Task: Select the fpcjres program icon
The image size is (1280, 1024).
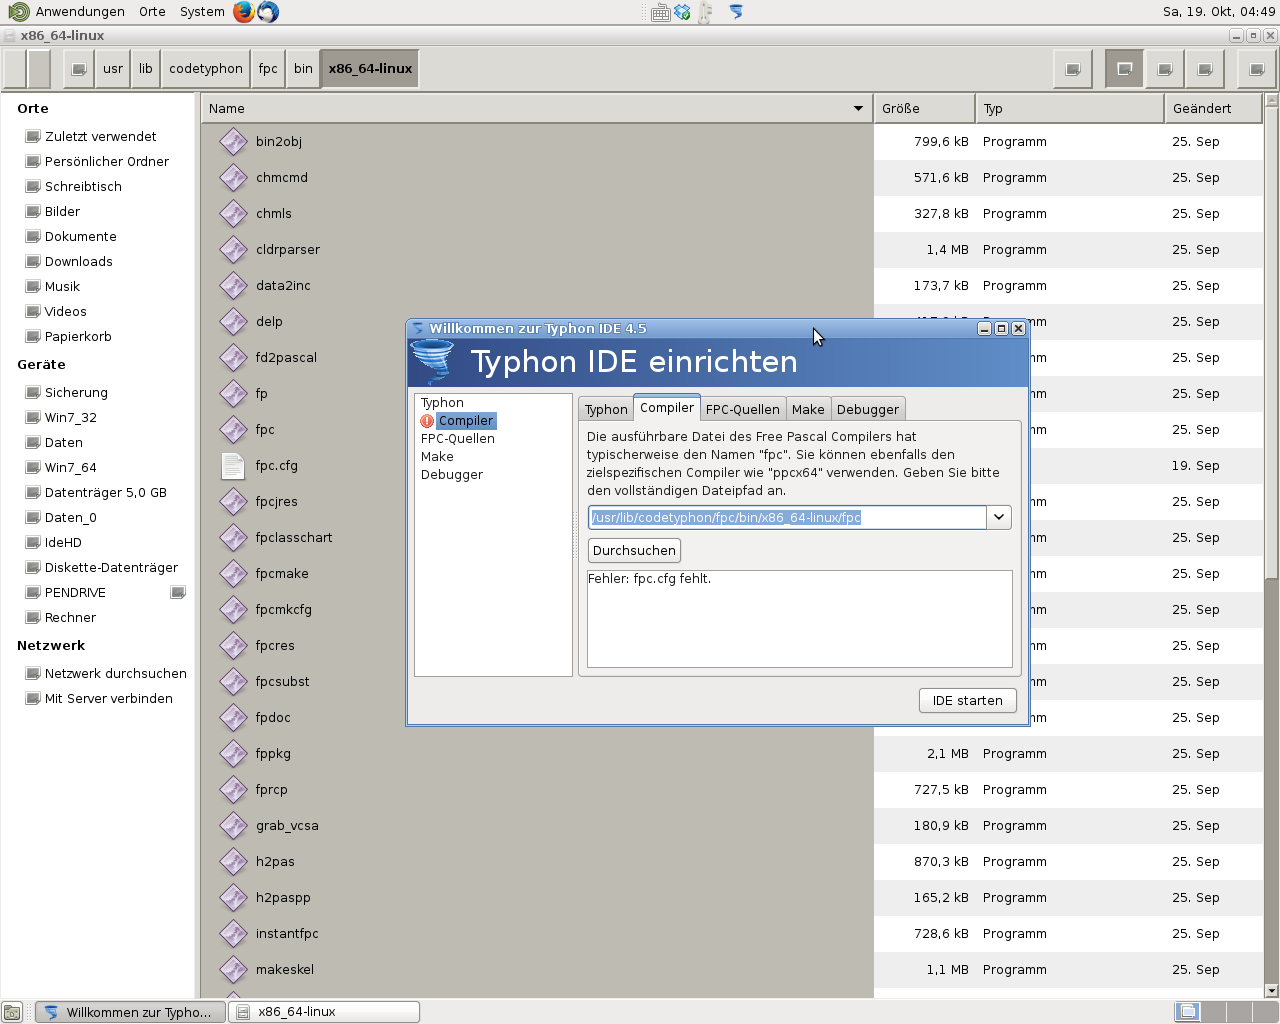Action: point(233,502)
